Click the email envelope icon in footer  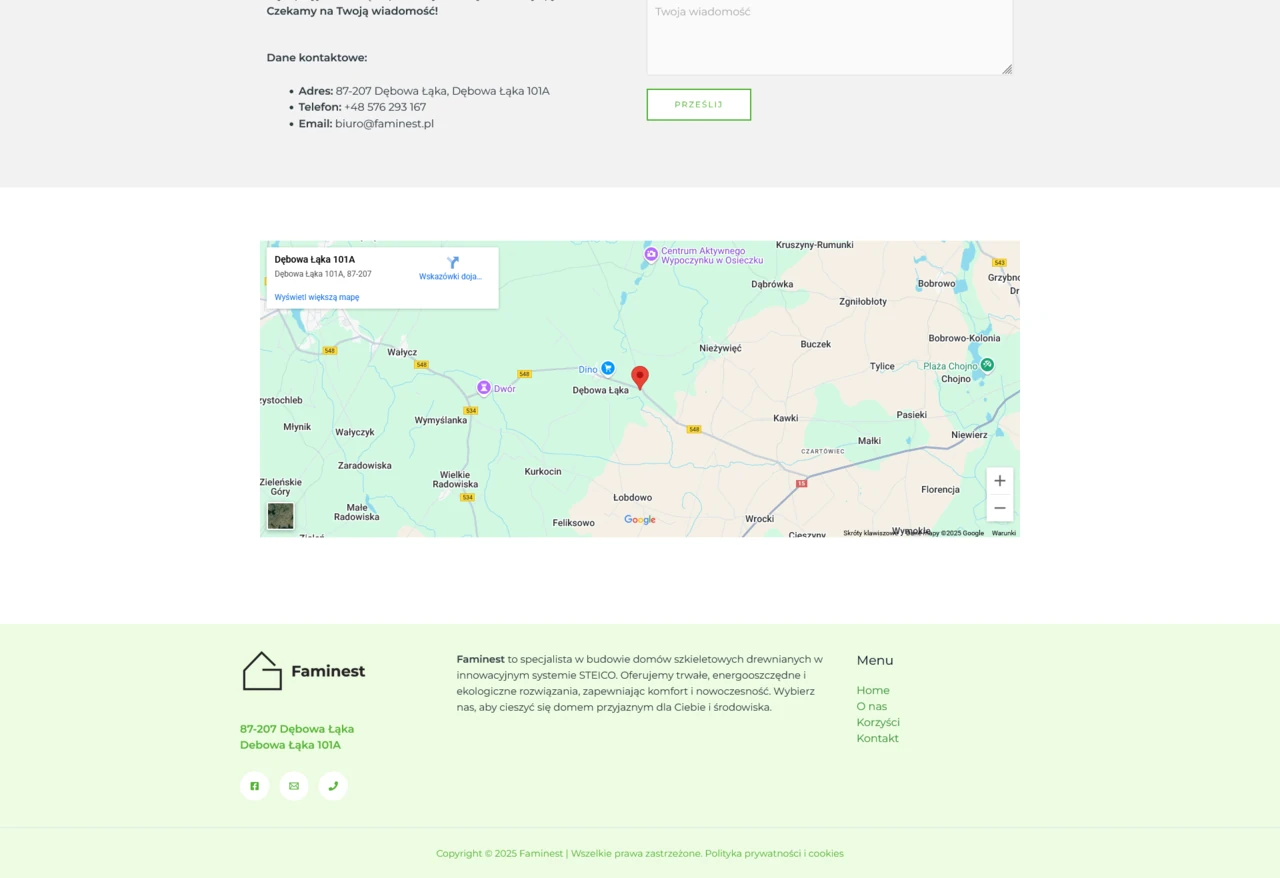click(x=294, y=786)
